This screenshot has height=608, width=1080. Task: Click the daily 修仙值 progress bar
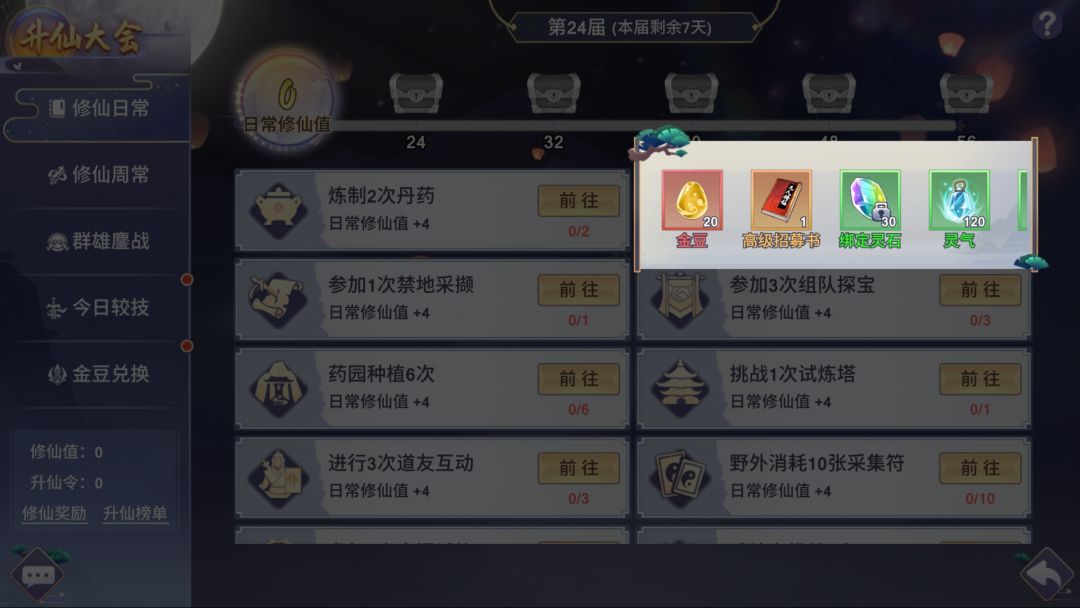[x=644, y=126]
